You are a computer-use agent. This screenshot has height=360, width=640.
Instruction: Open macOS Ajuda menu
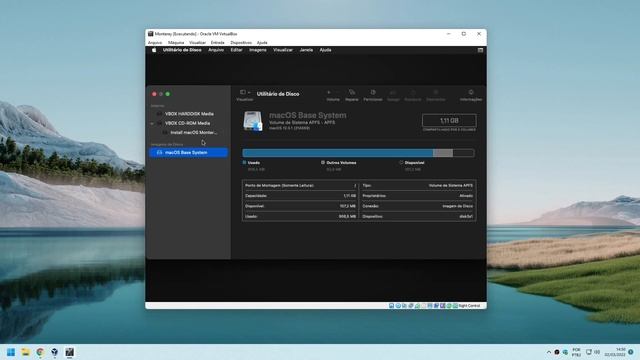pyautogui.click(x=325, y=50)
